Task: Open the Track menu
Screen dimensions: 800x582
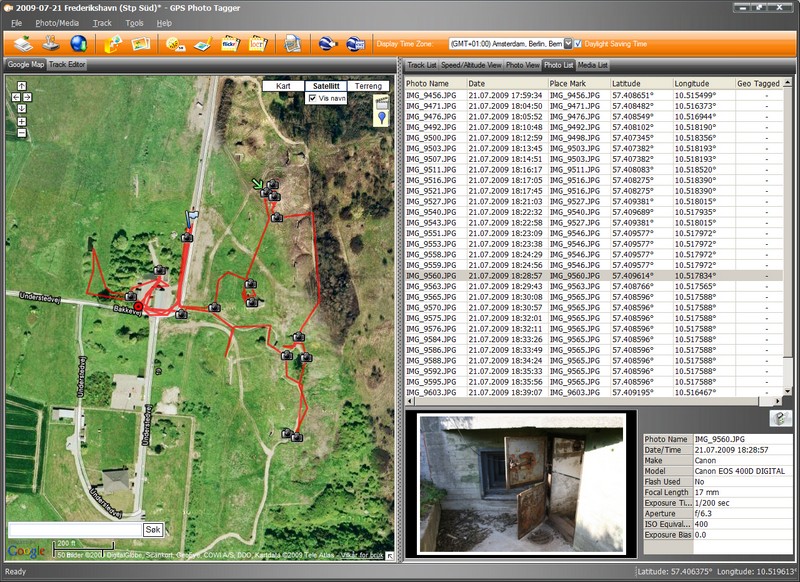Action: pos(102,22)
